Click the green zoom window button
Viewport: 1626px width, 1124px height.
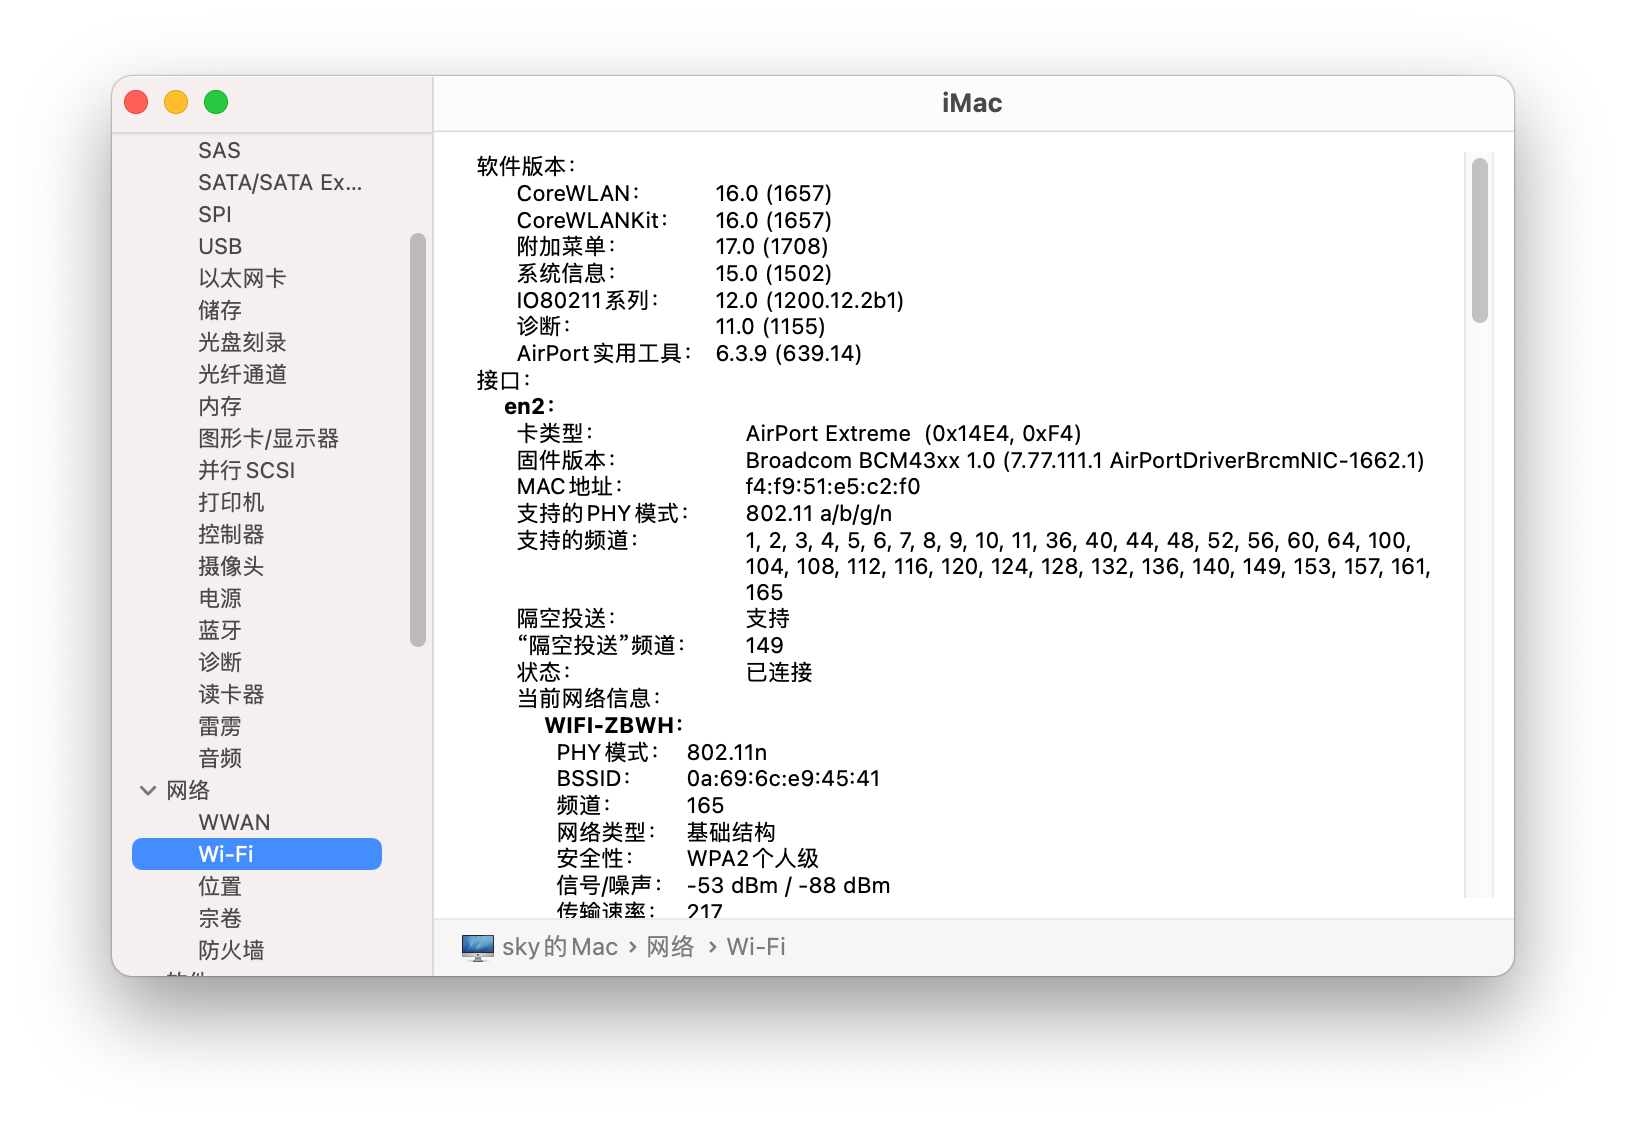click(x=216, y=102)
